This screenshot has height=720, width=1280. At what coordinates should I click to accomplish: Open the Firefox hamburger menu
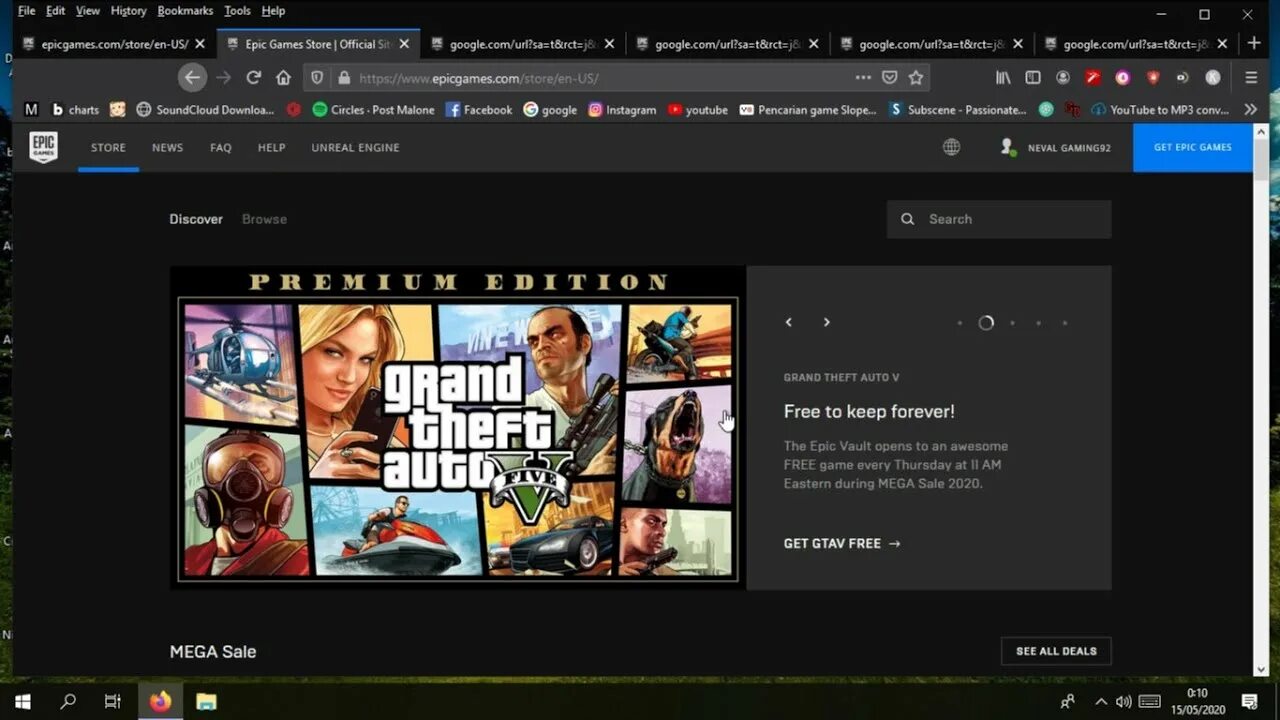[1251, 77]
